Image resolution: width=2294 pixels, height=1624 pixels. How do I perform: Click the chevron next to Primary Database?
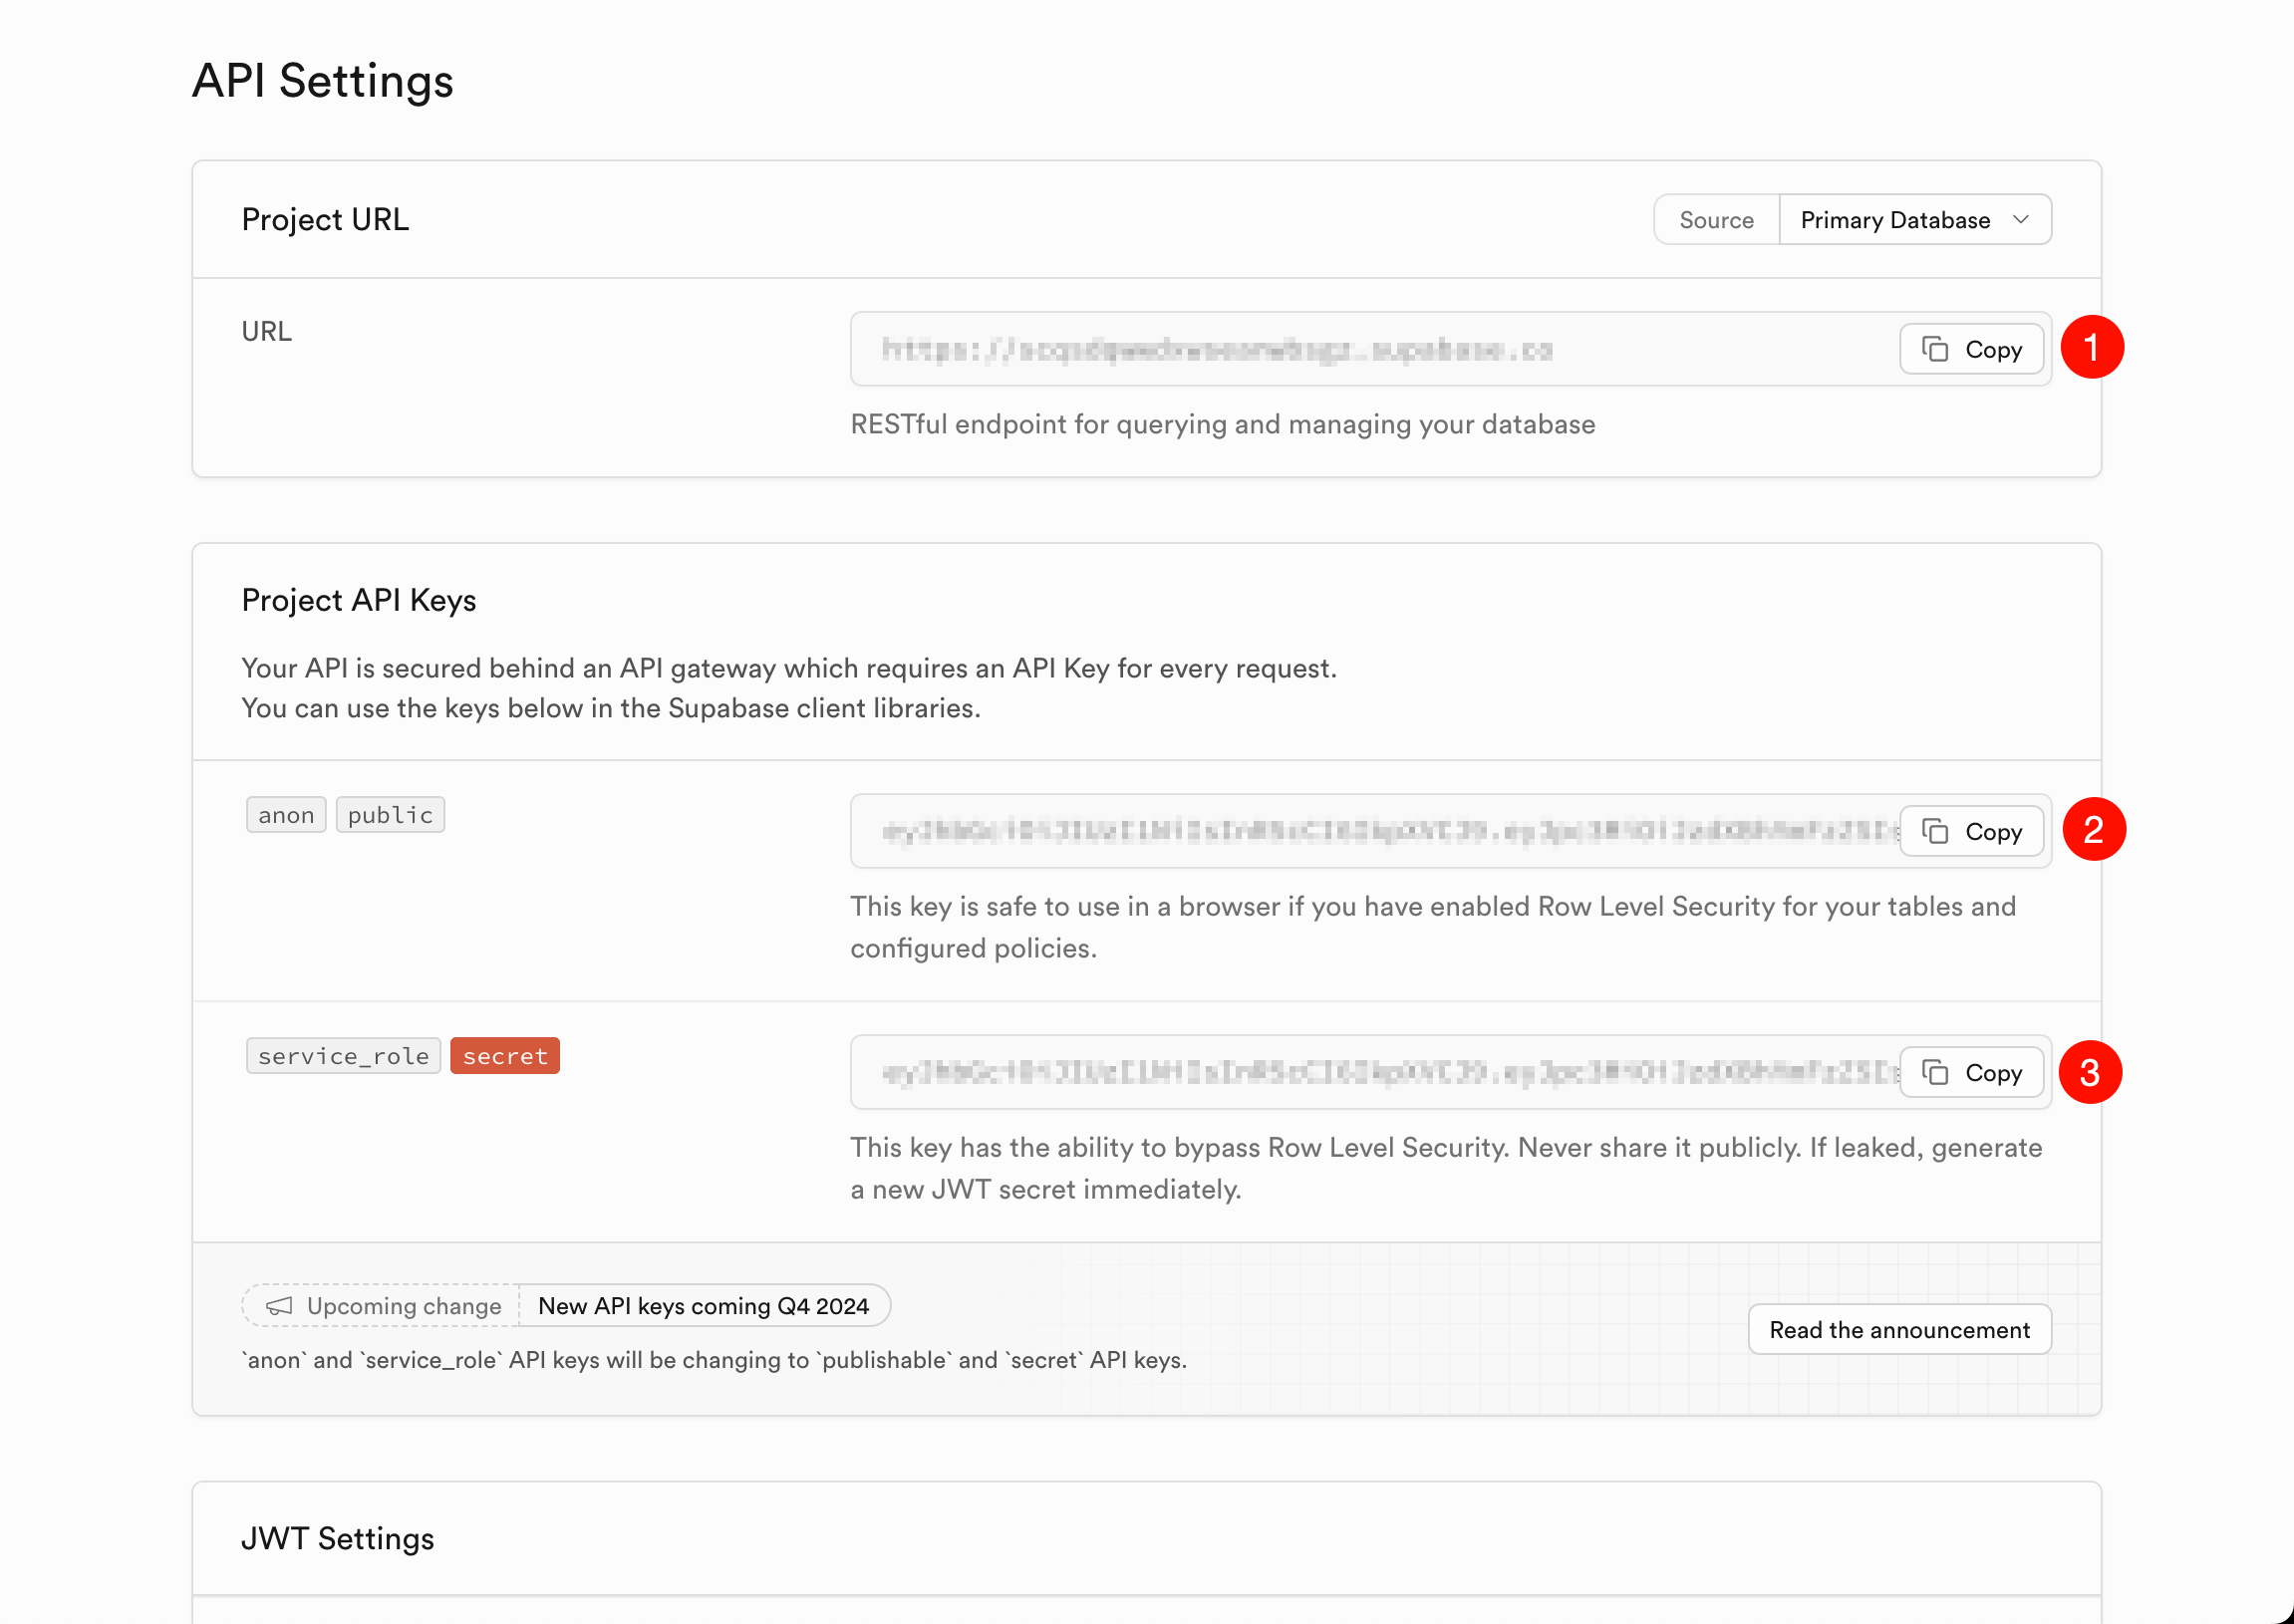pos(2021,220)
